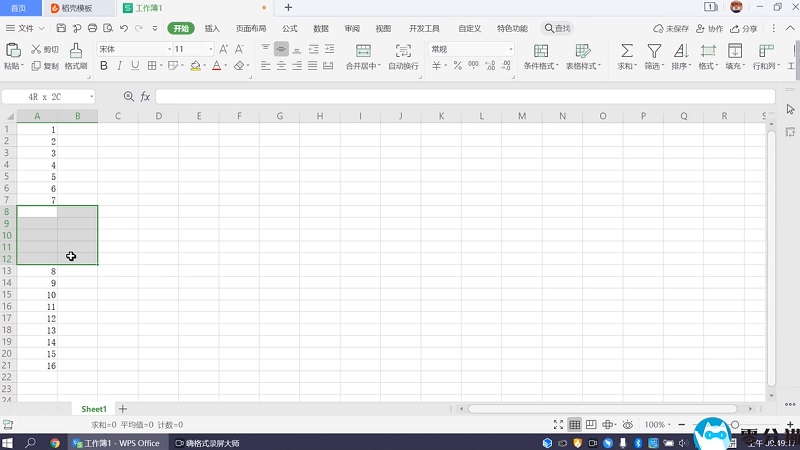
Task: Open the Formulas (公式) ribbon tab
Action: pyautogui.click(x=290, y=29)
